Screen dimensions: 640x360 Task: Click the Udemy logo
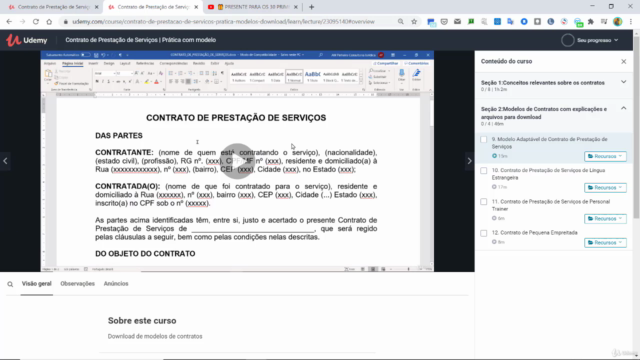27,40
